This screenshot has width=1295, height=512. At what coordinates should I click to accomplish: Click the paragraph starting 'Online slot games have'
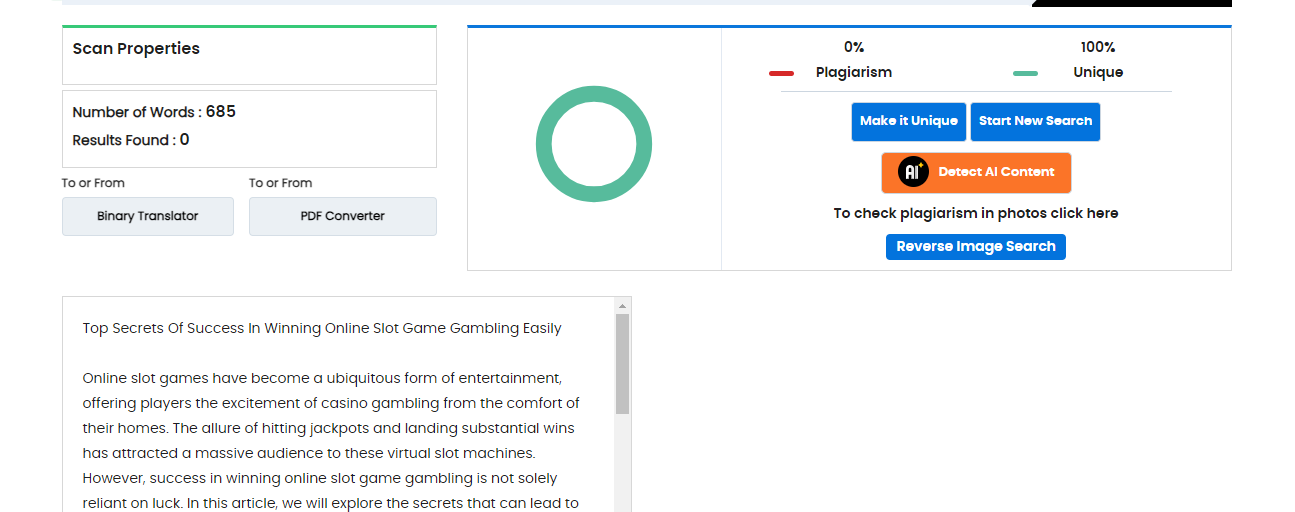[331, 441]
